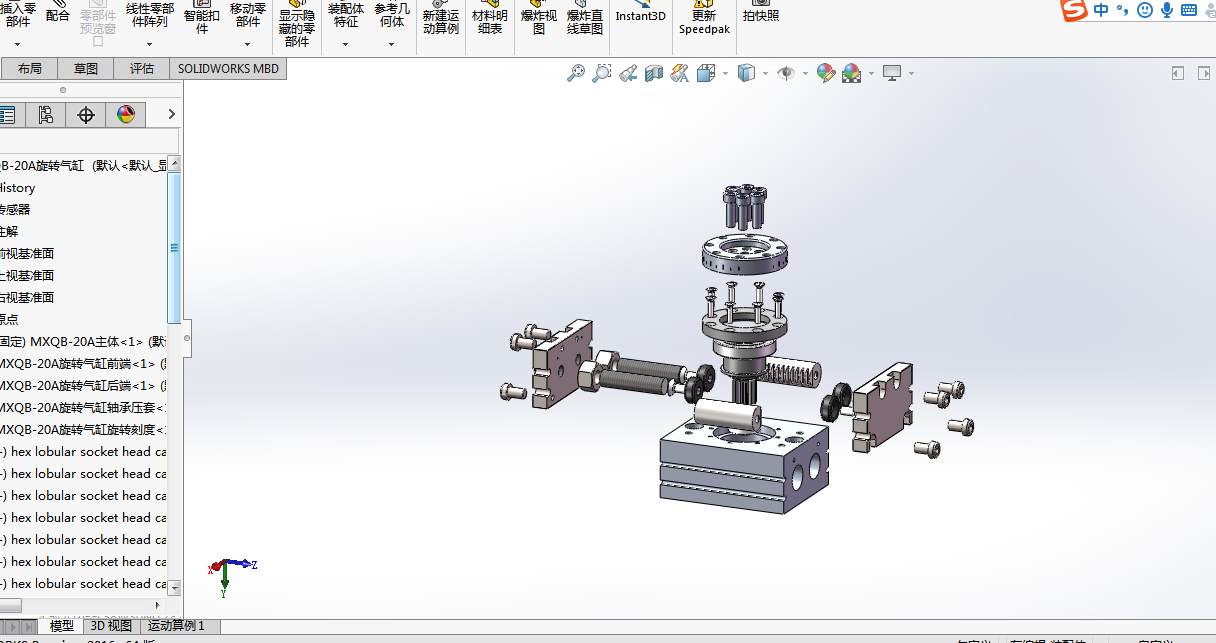Open the DimXpertManager crosshair tab
The image size is (1216, 643).
click(86, 115)
